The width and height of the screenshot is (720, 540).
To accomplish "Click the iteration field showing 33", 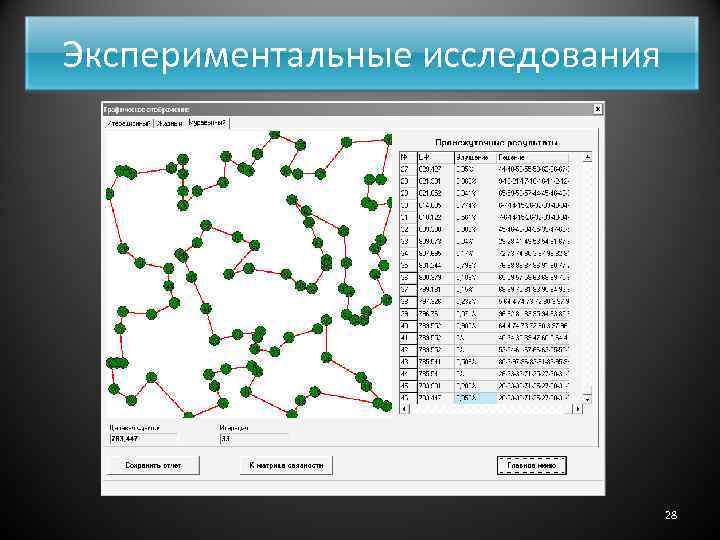I will (253, 439).
